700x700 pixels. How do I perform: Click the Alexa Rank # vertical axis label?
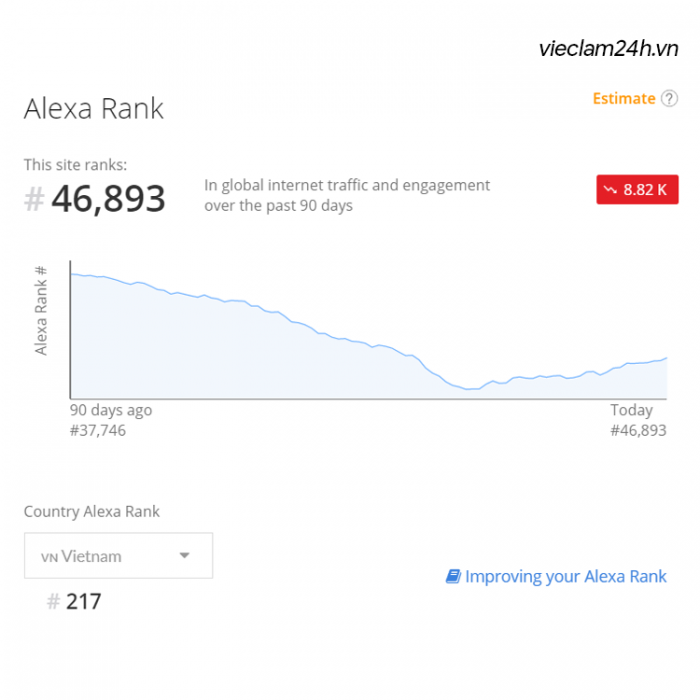(x=41, y=310)
